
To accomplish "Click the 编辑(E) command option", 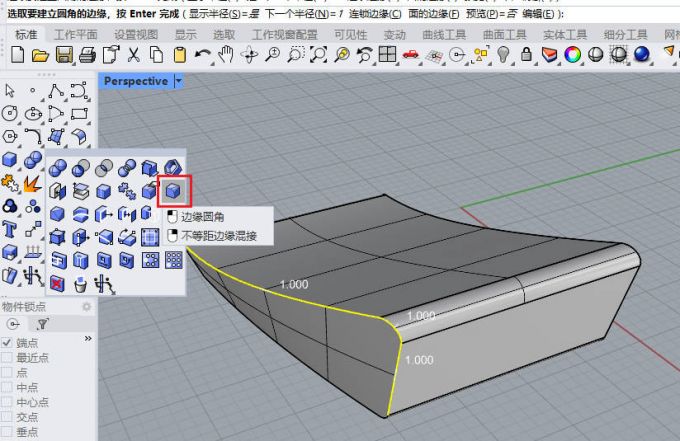I will [x=538, y=14].
